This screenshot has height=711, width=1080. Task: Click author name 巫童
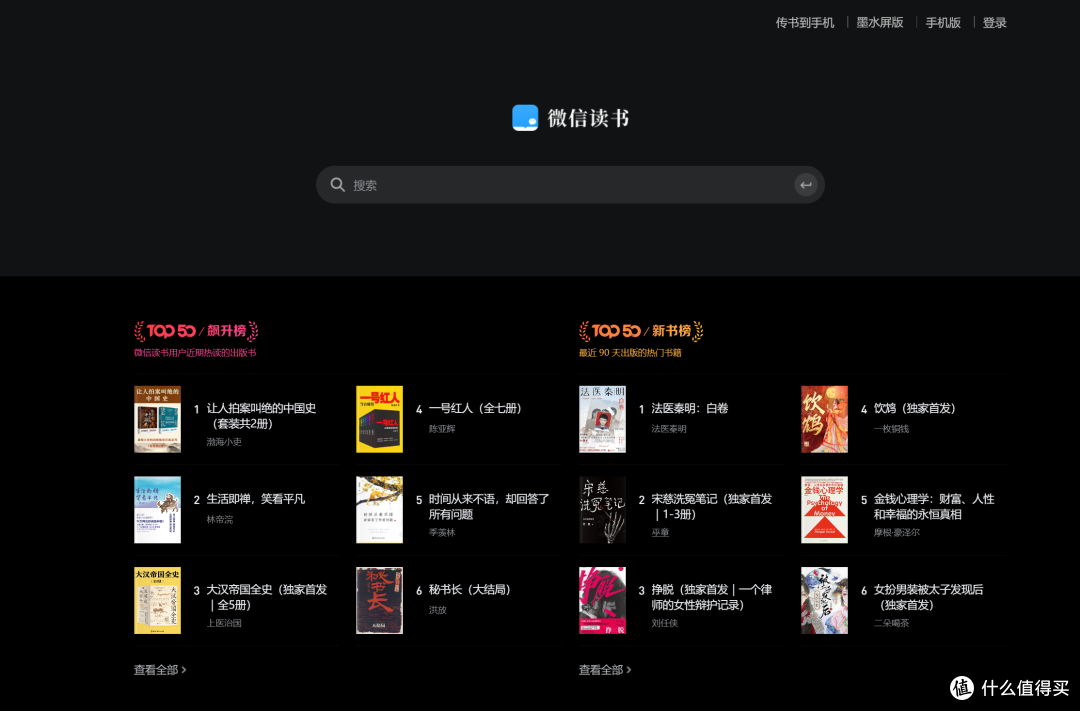point(660,533)
